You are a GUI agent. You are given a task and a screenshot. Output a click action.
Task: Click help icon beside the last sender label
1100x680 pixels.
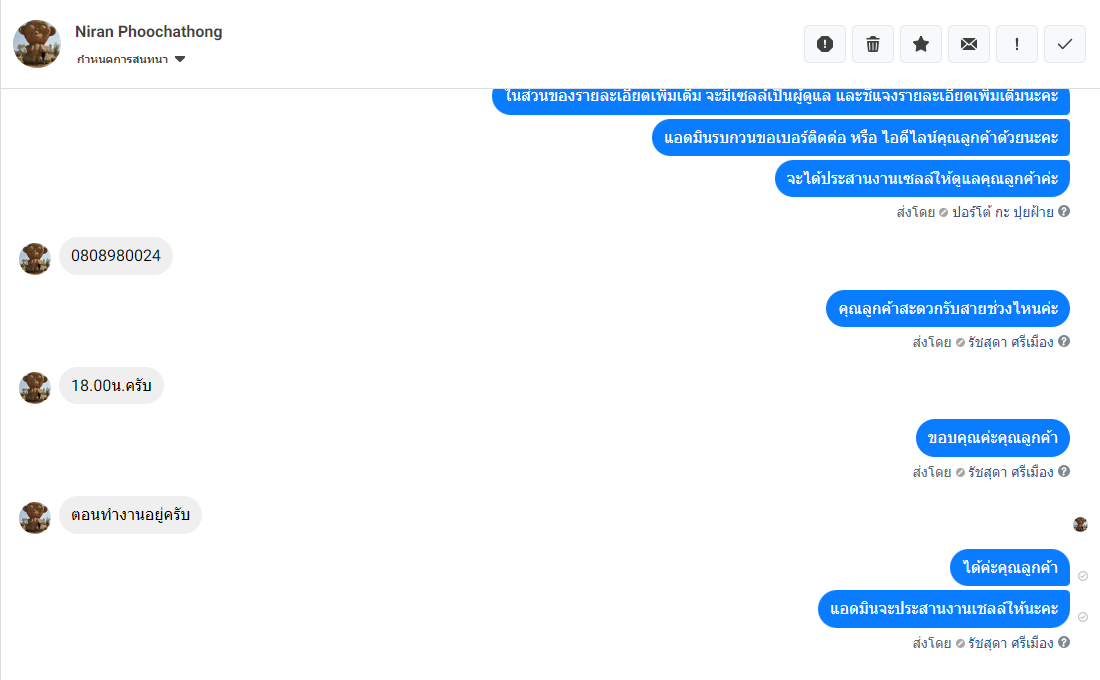pos(1064,642)
